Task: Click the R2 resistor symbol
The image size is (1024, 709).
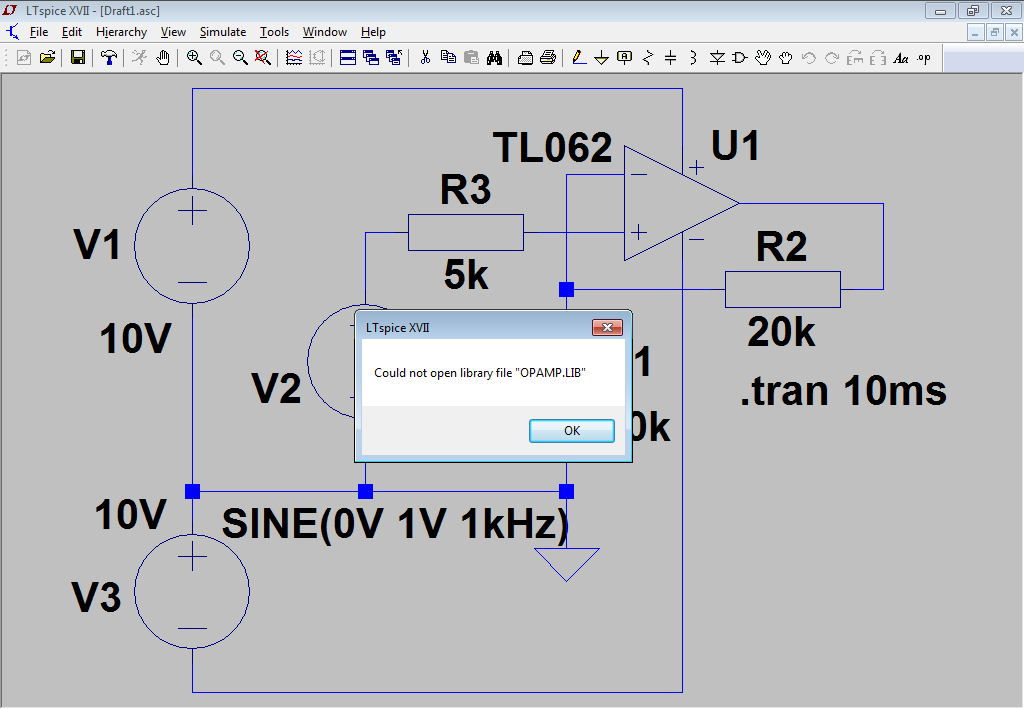Action: point(782,289)
